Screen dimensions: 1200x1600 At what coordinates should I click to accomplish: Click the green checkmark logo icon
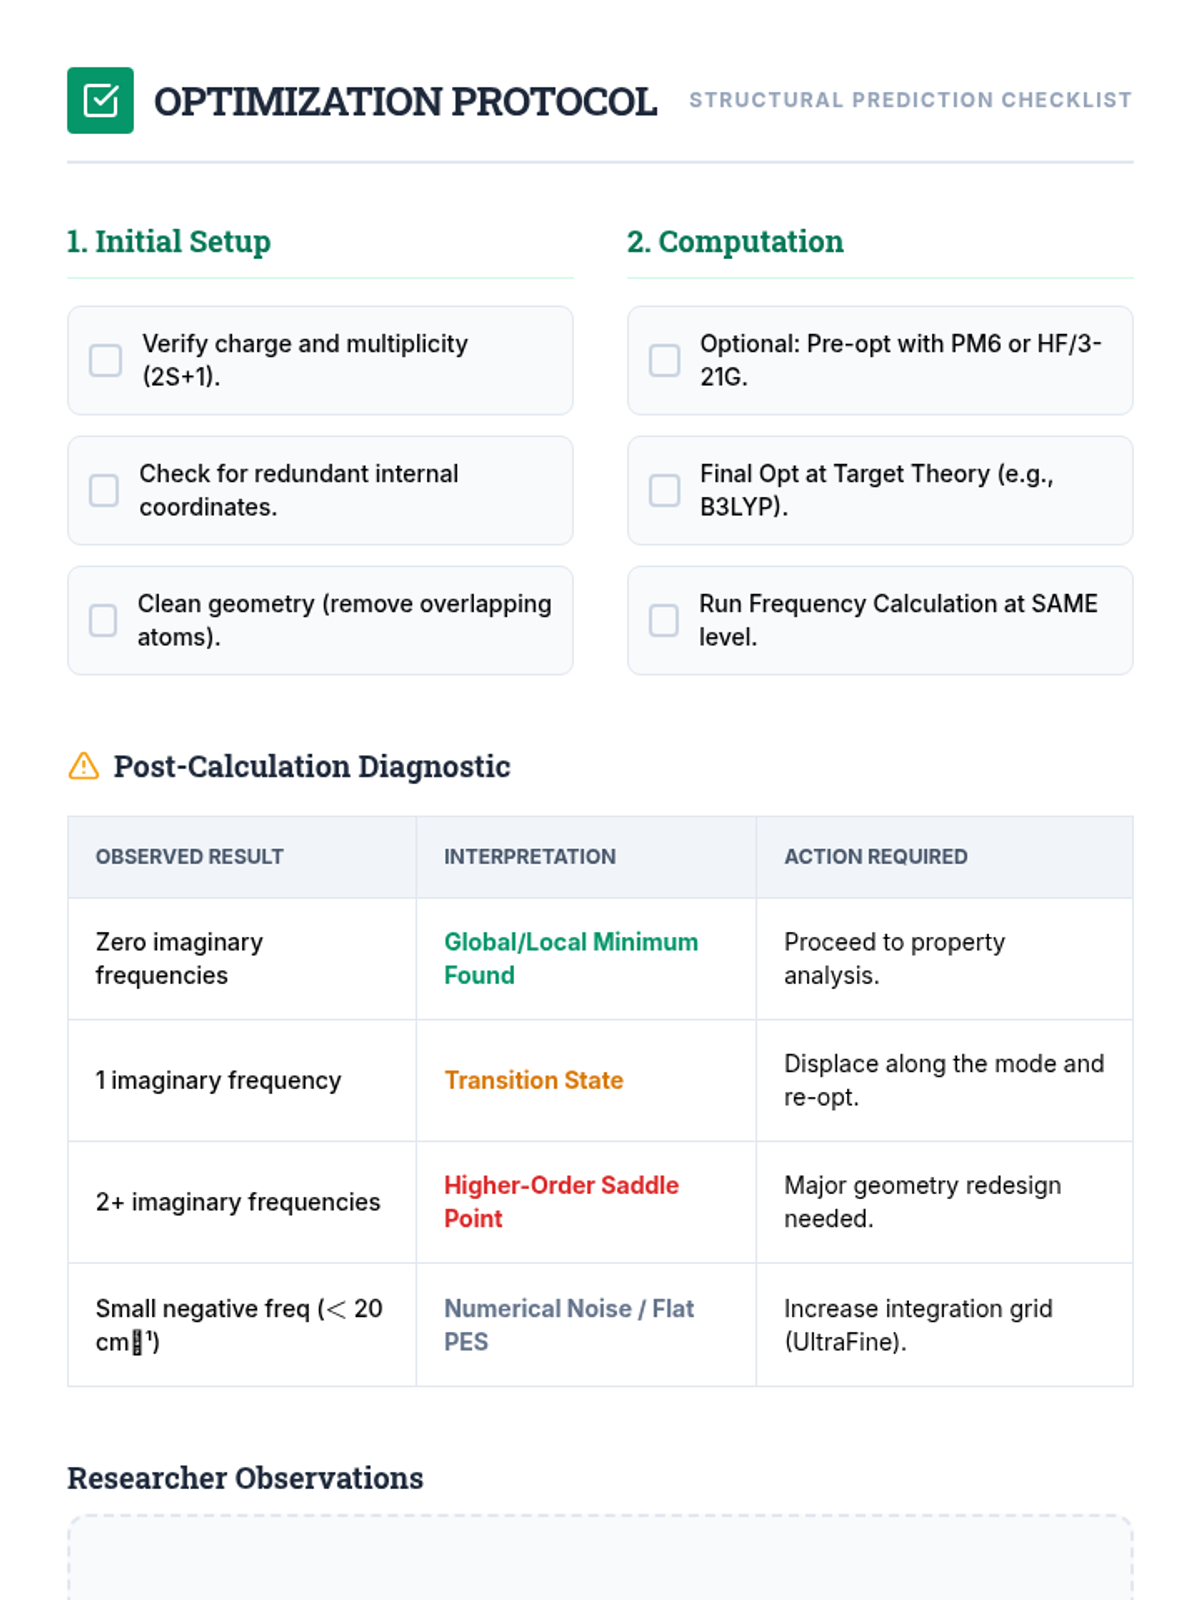point(100,100)
